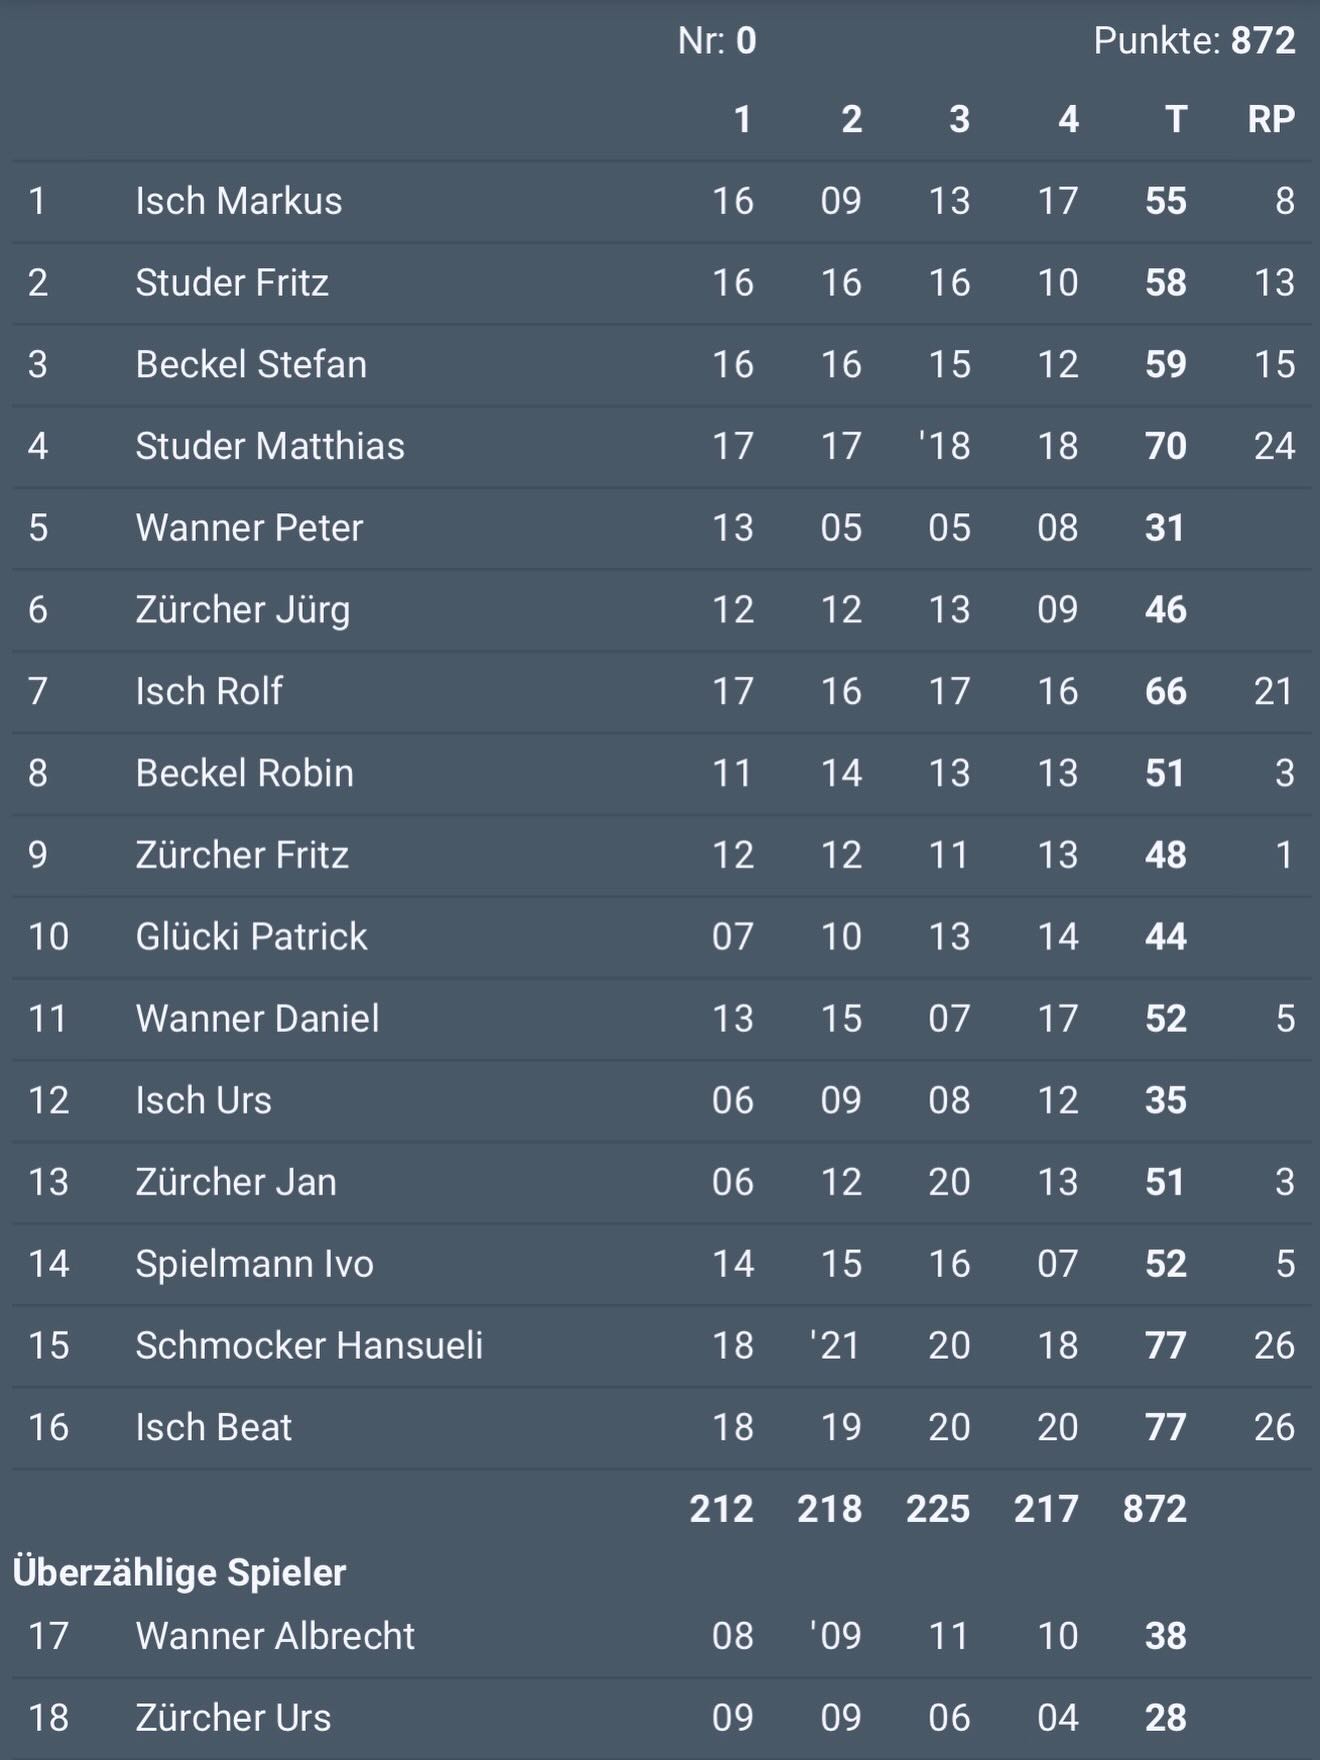The width and height of the screenshot is (1320, 1760).
Task: Click the round 1 column header
Action: click(x=742, y=120)
